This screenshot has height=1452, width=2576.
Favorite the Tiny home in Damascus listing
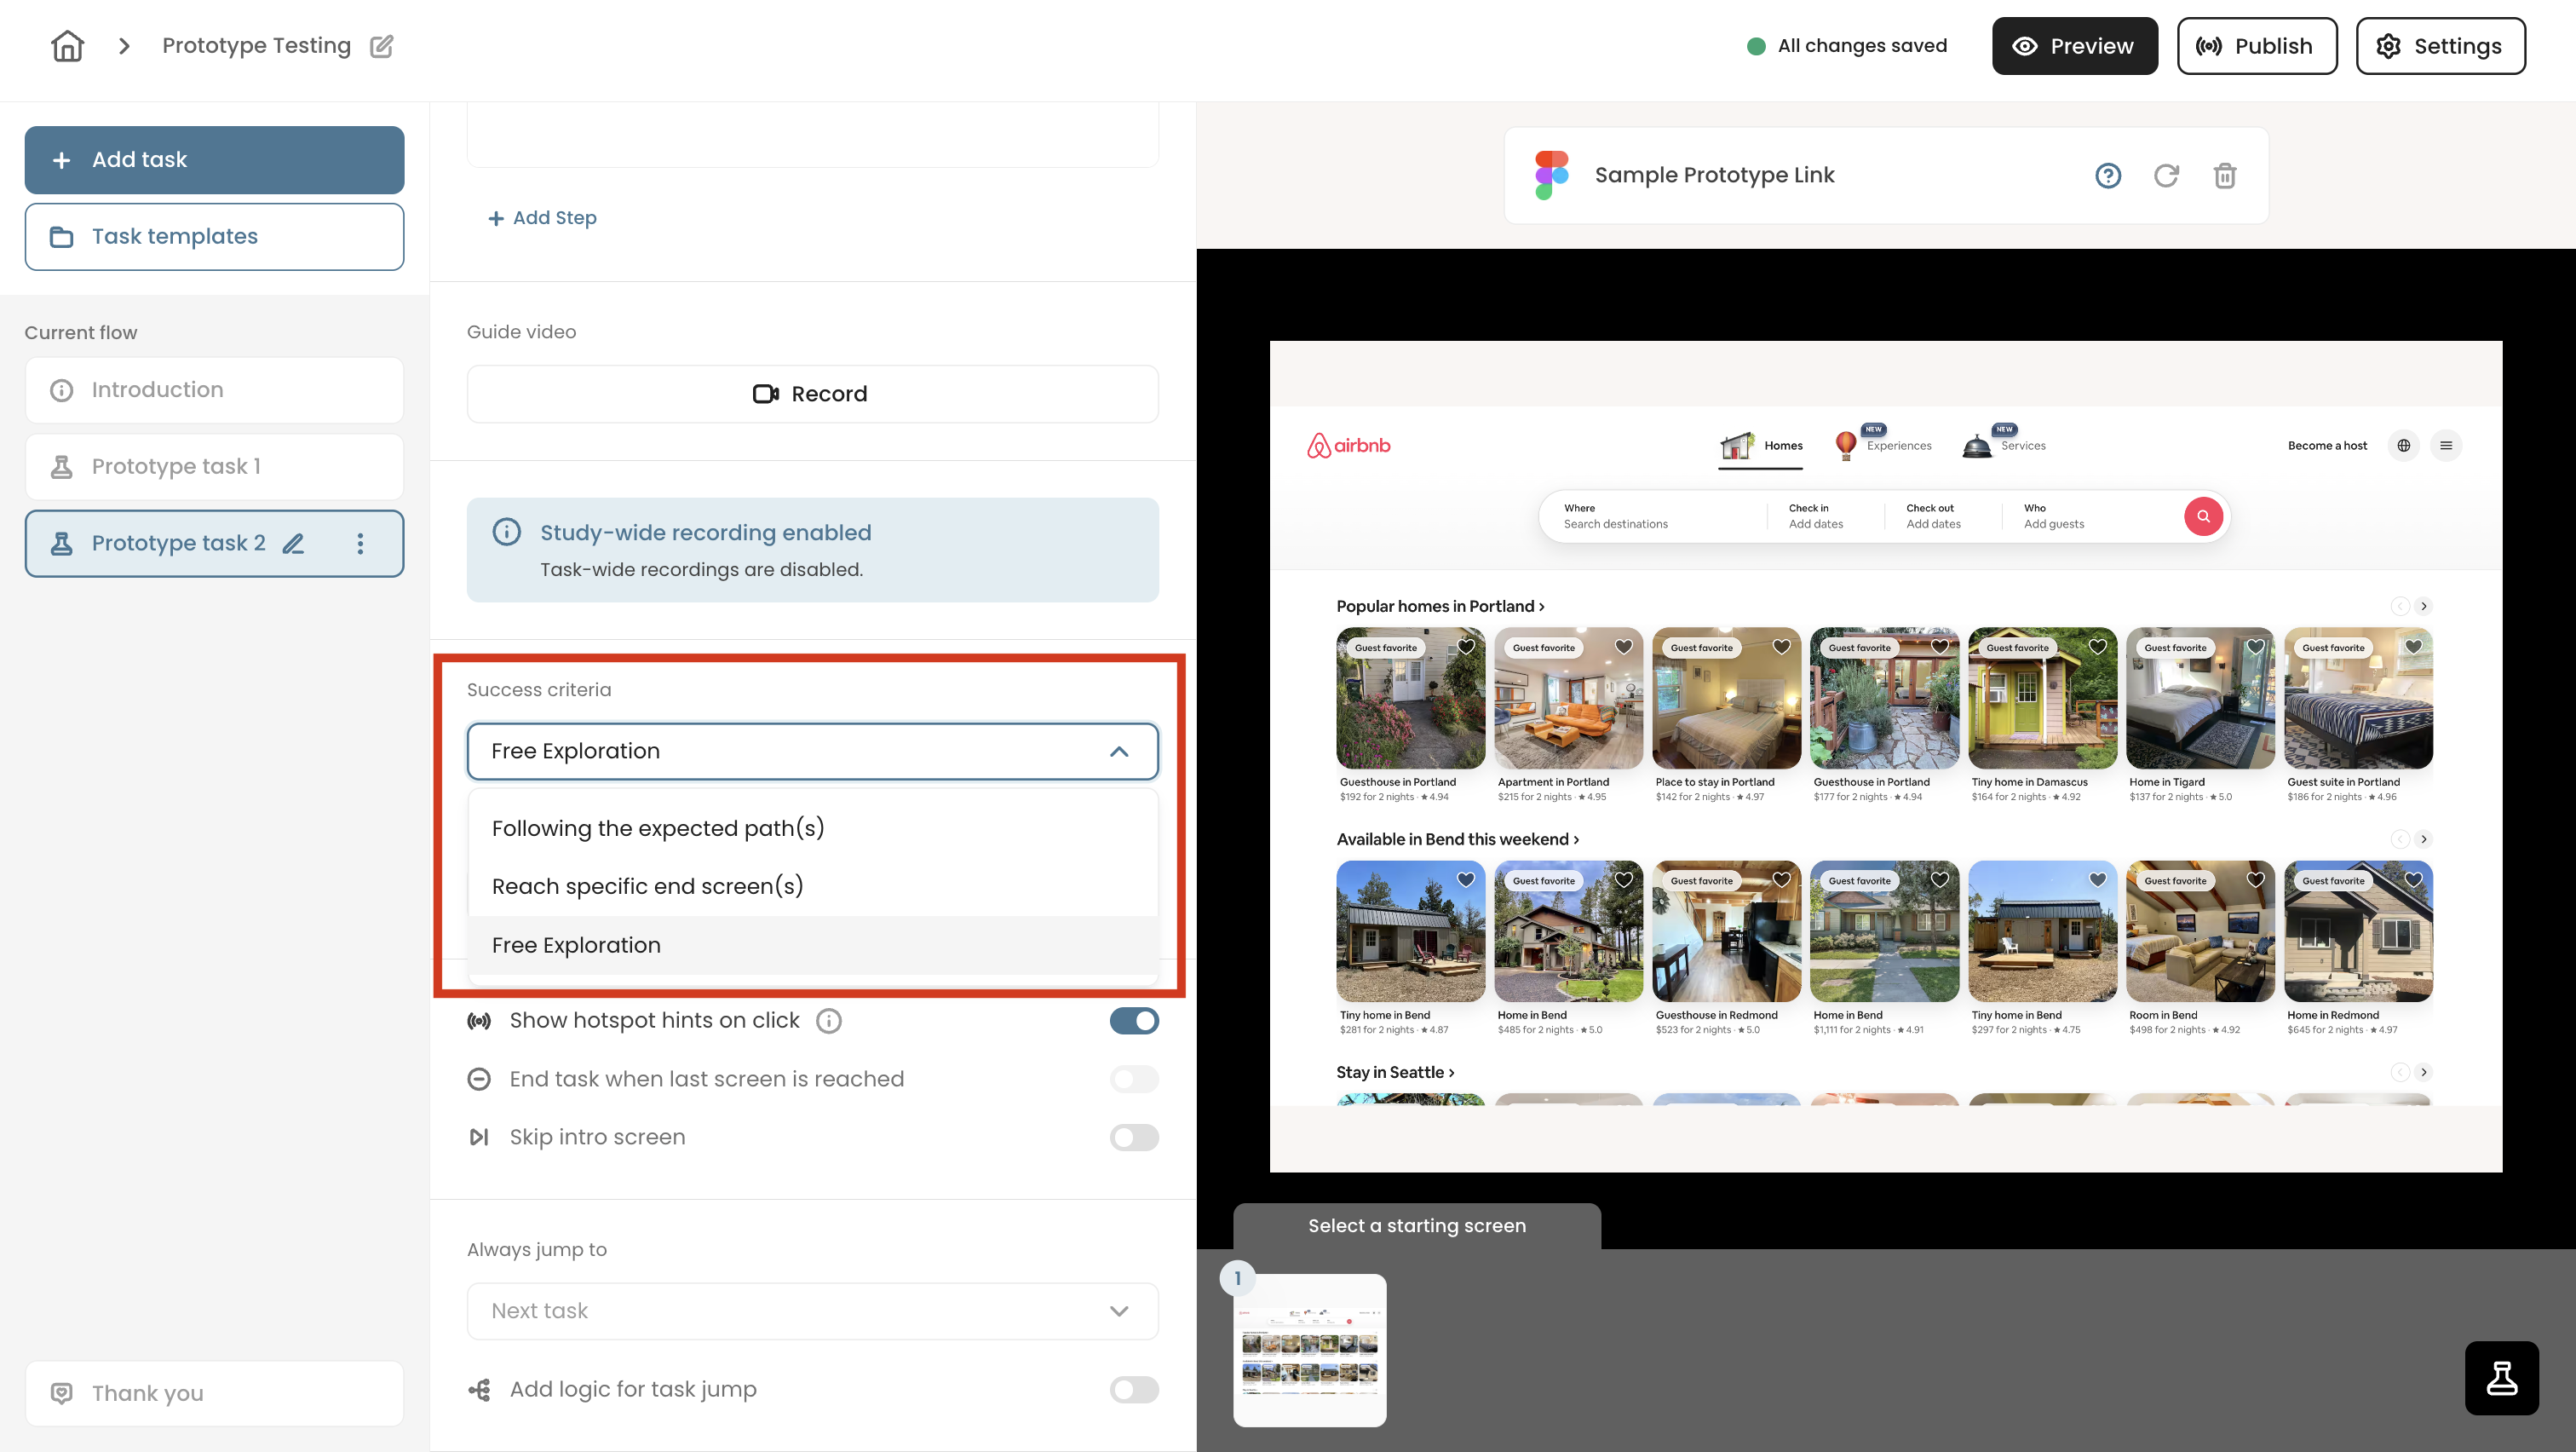point(2097,647)
